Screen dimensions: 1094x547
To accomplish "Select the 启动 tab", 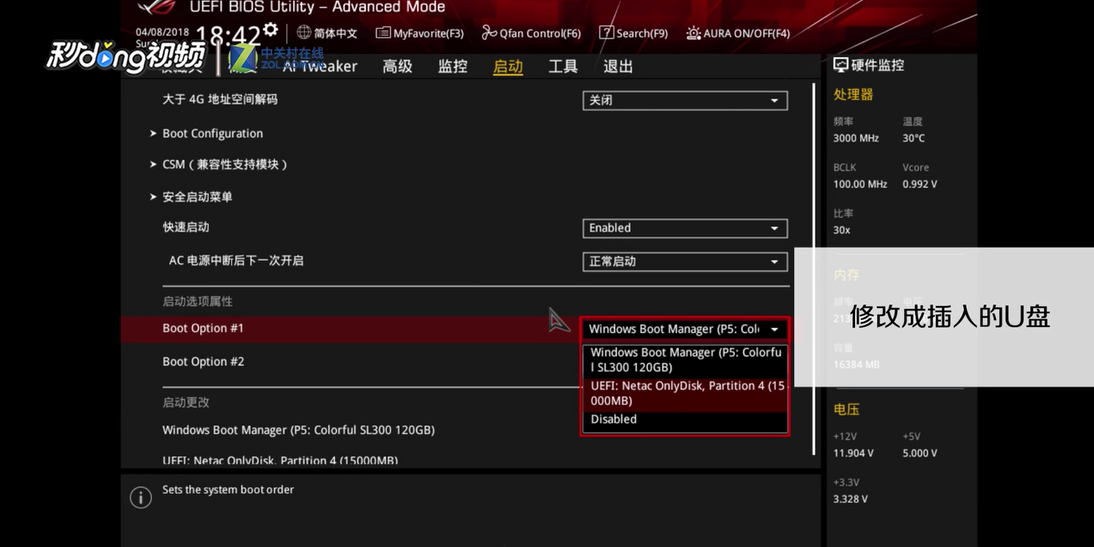I will click(507, 66).
